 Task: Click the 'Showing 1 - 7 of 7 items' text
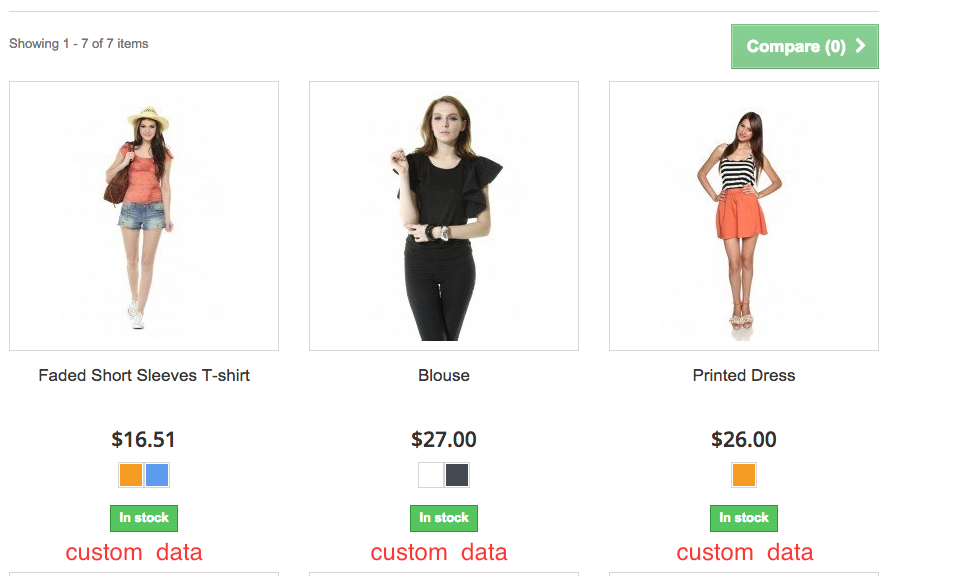(x=79, y=44)
